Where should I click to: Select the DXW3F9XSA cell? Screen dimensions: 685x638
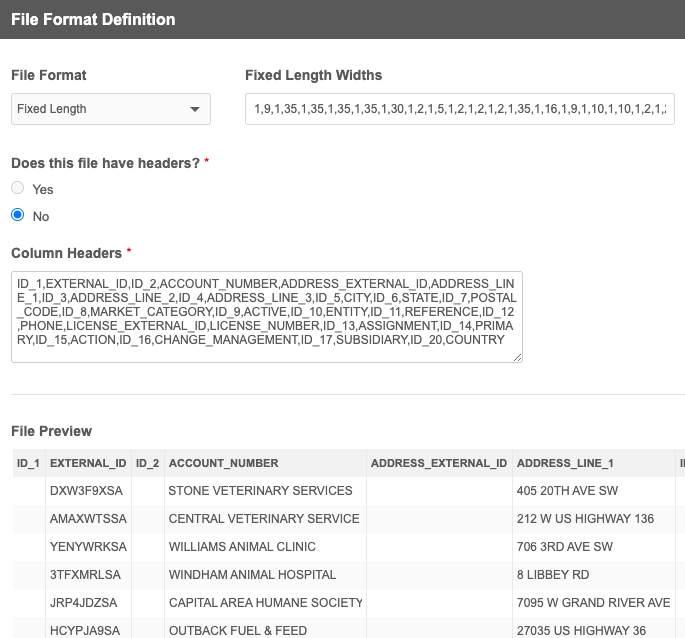pyautogui.click(x=86, y=491)
